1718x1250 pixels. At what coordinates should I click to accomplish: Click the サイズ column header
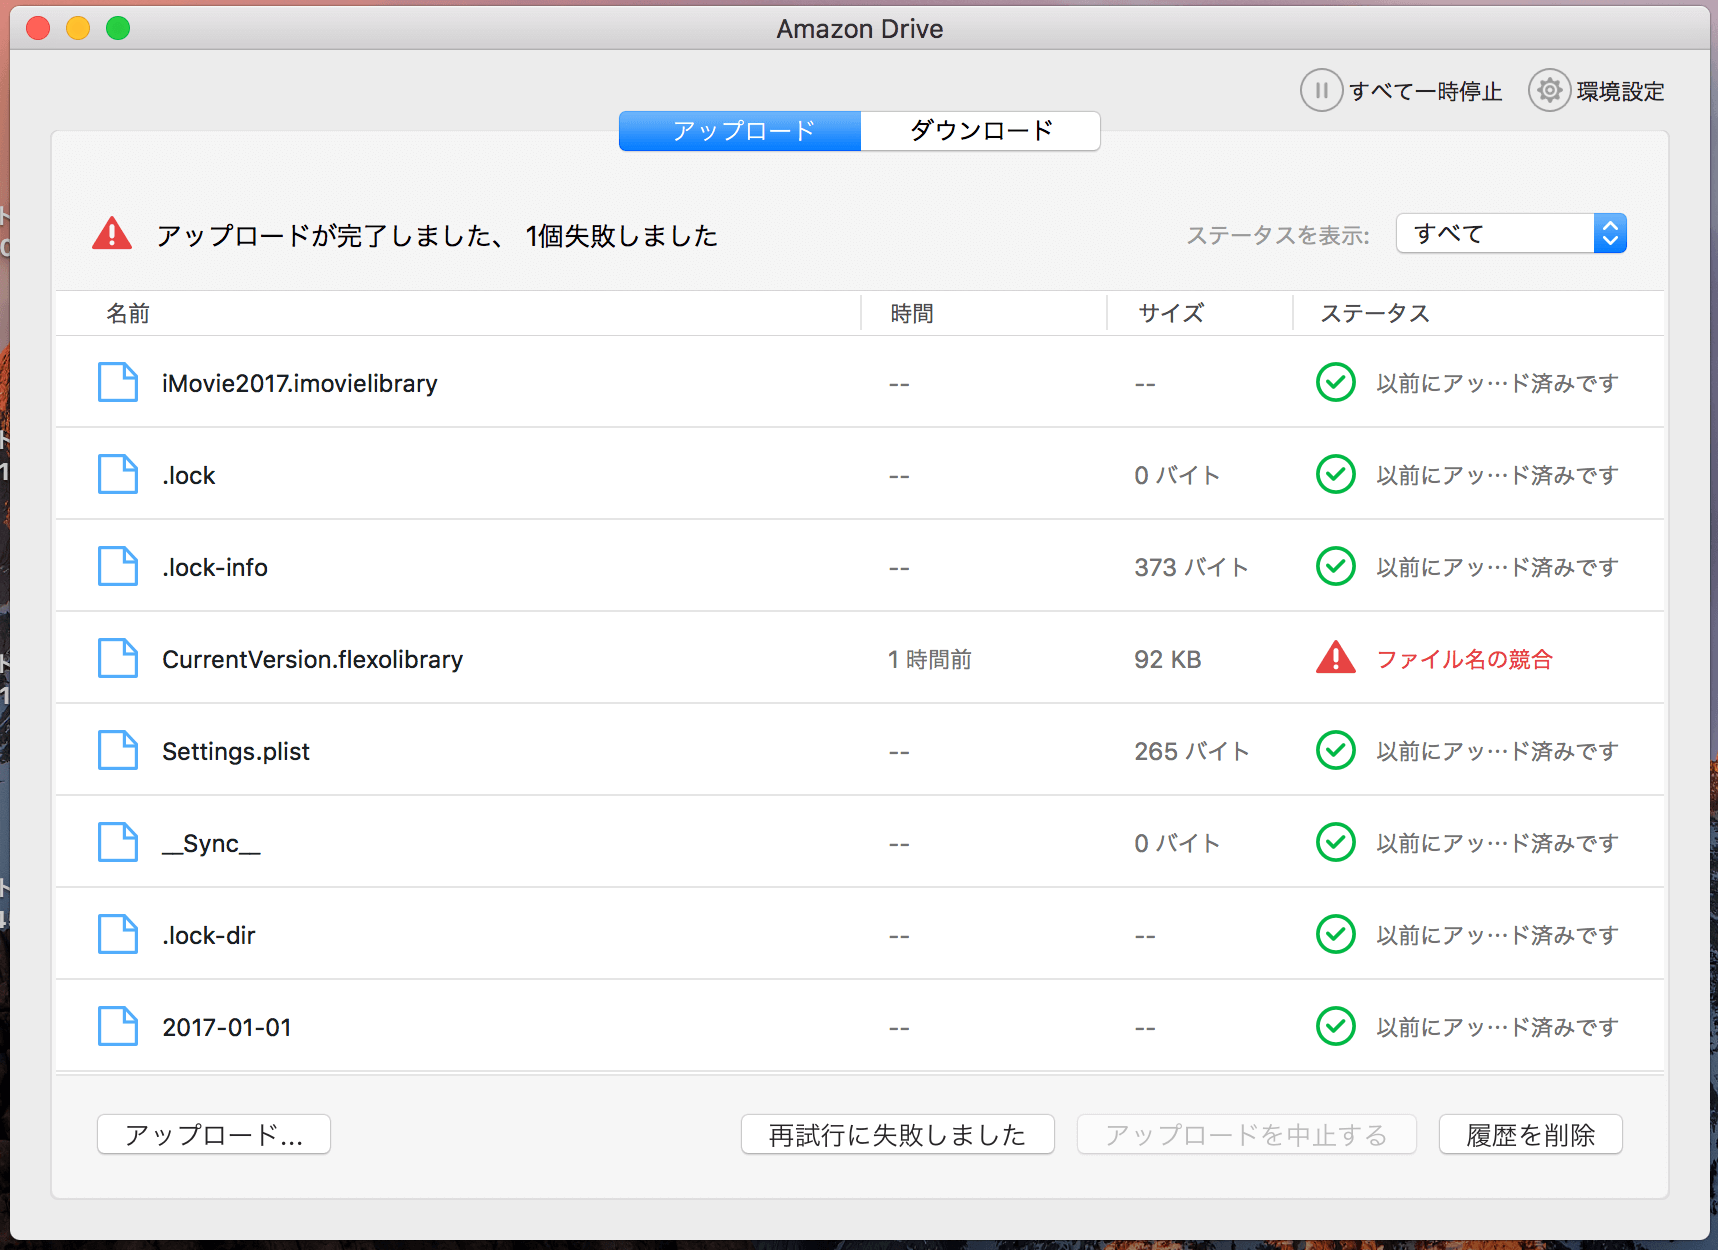tap(1167, 313)
